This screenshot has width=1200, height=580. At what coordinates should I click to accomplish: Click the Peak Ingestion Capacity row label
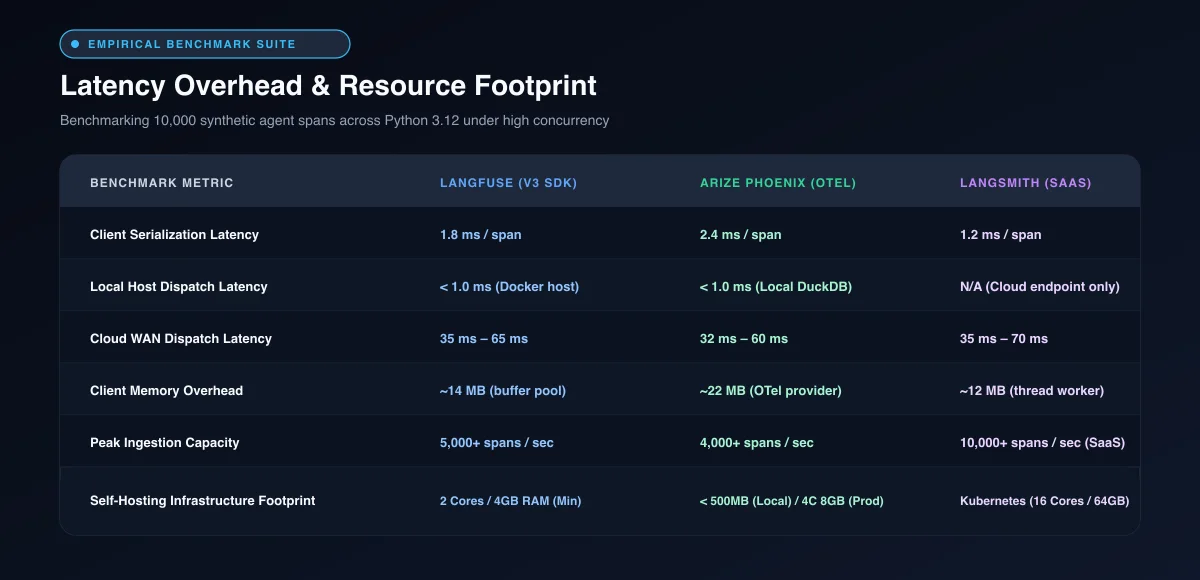(x=165, y=443)
